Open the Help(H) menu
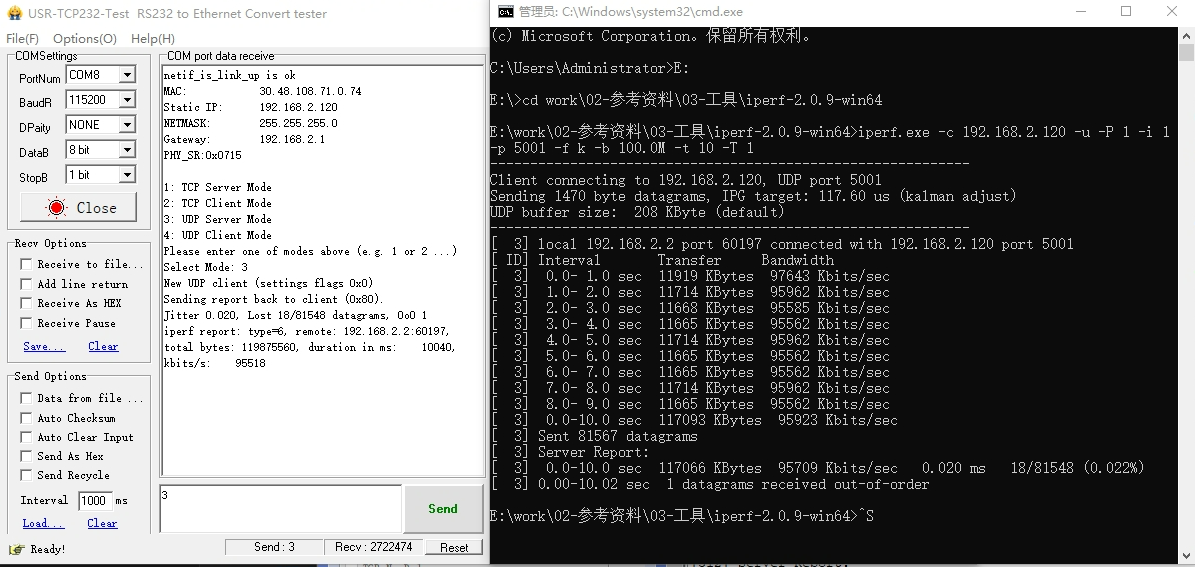This screenshot has width=1195, height=567. (152, 38)
